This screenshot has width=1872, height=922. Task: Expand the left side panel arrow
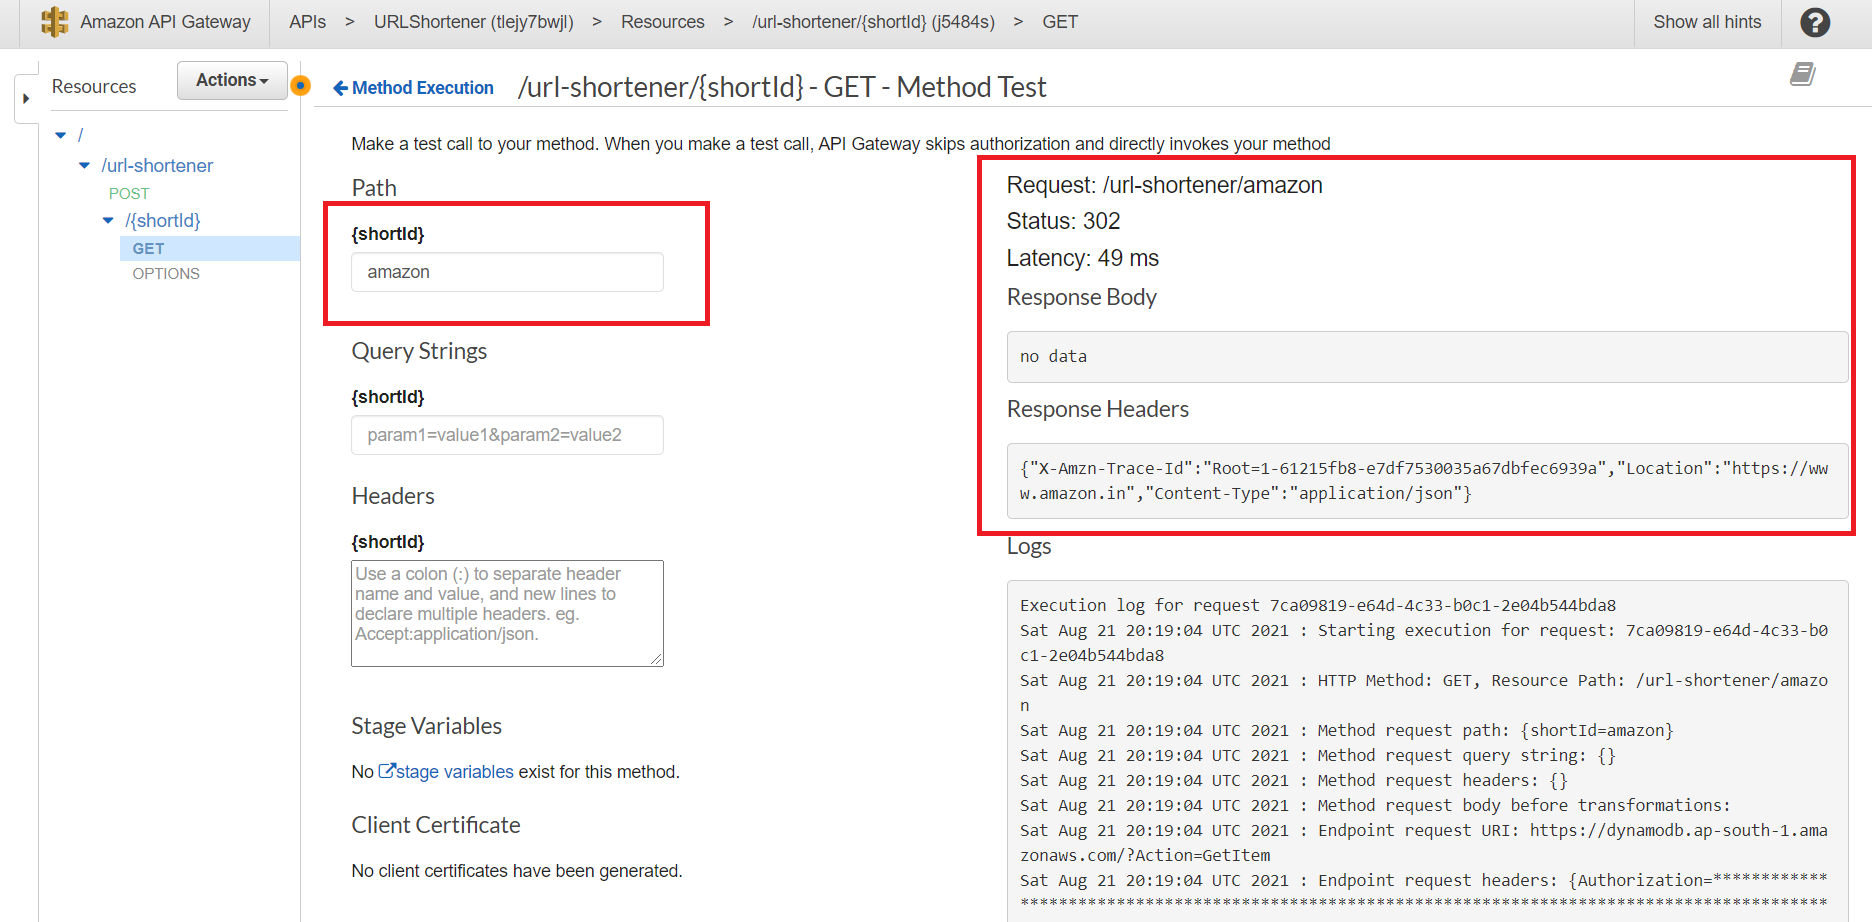coord(26,99)
